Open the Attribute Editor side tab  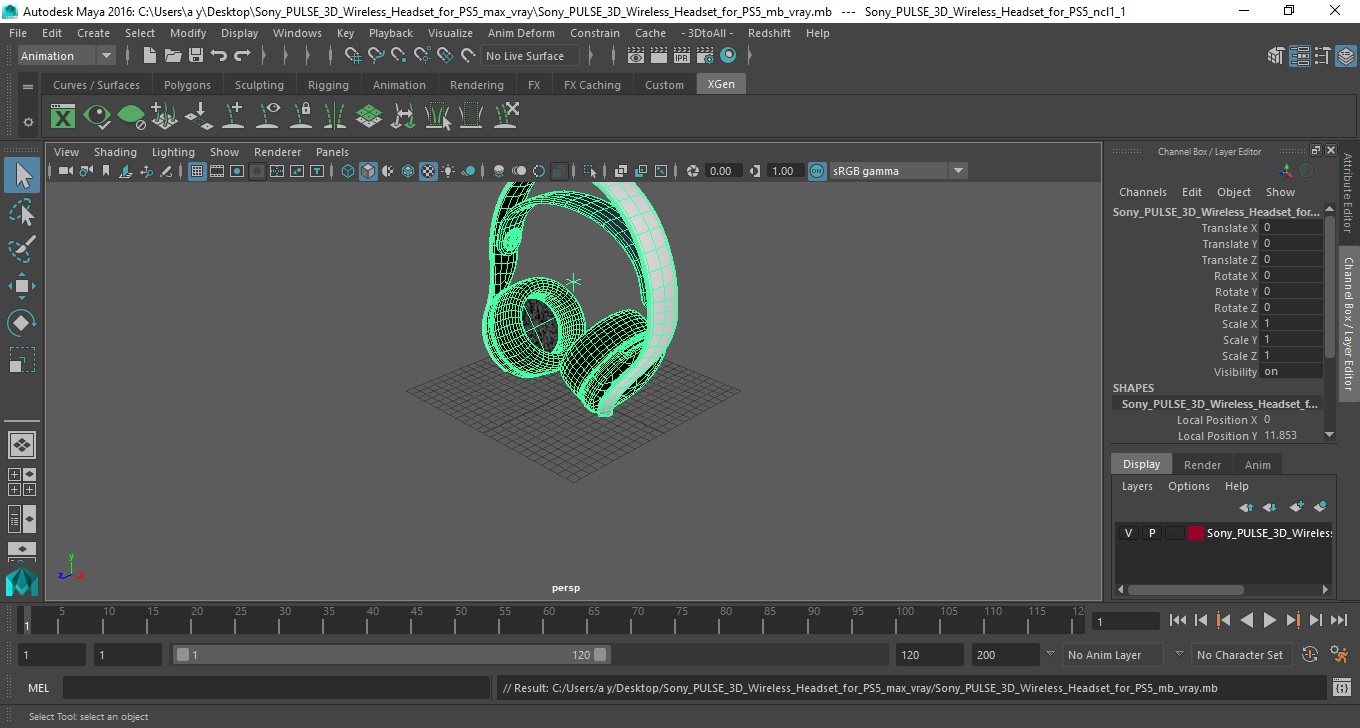click(1347, 193)
